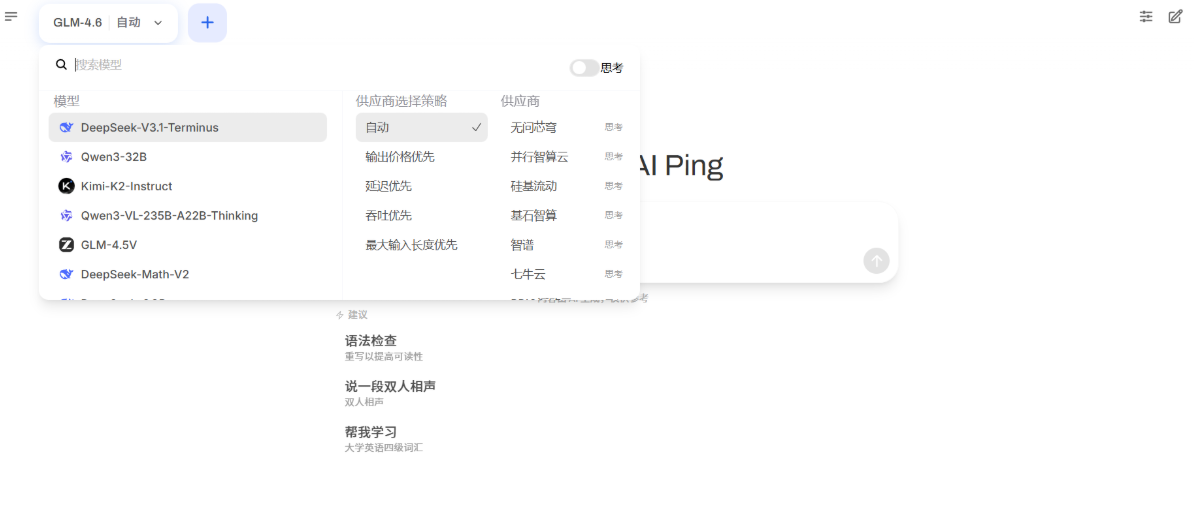Click the 模型 column header
This screenshot has height=506, width=1194.
(x=67, y=101)
